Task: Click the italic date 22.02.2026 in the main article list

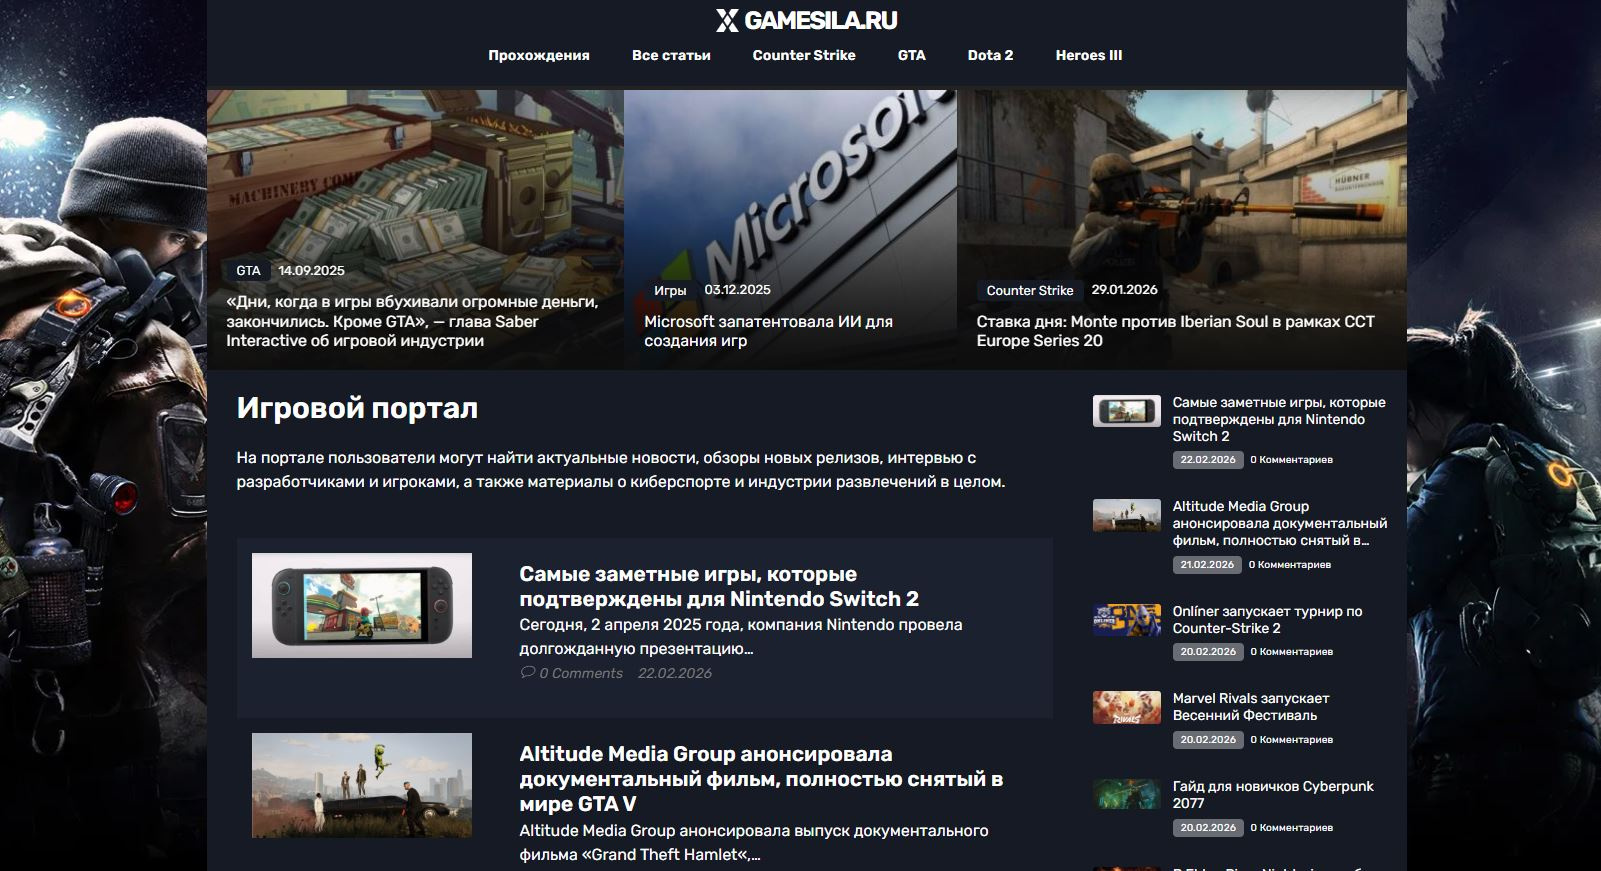Action: [675, 673]
